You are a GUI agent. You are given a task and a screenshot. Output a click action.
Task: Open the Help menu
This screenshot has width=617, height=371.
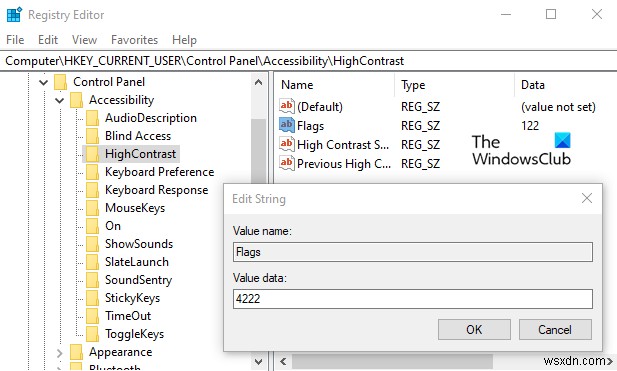pos(184,40)
